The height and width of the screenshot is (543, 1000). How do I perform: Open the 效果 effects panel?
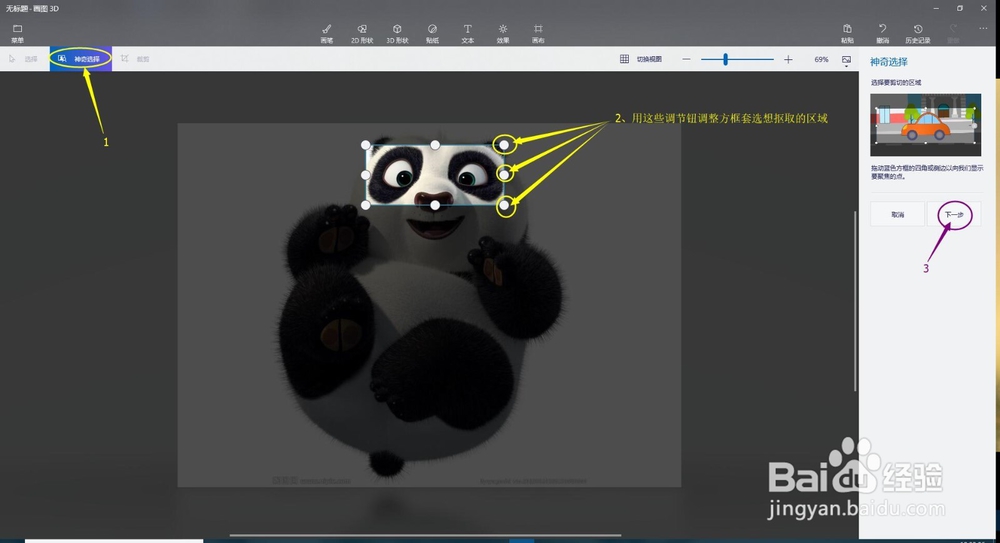coord(503,33)
